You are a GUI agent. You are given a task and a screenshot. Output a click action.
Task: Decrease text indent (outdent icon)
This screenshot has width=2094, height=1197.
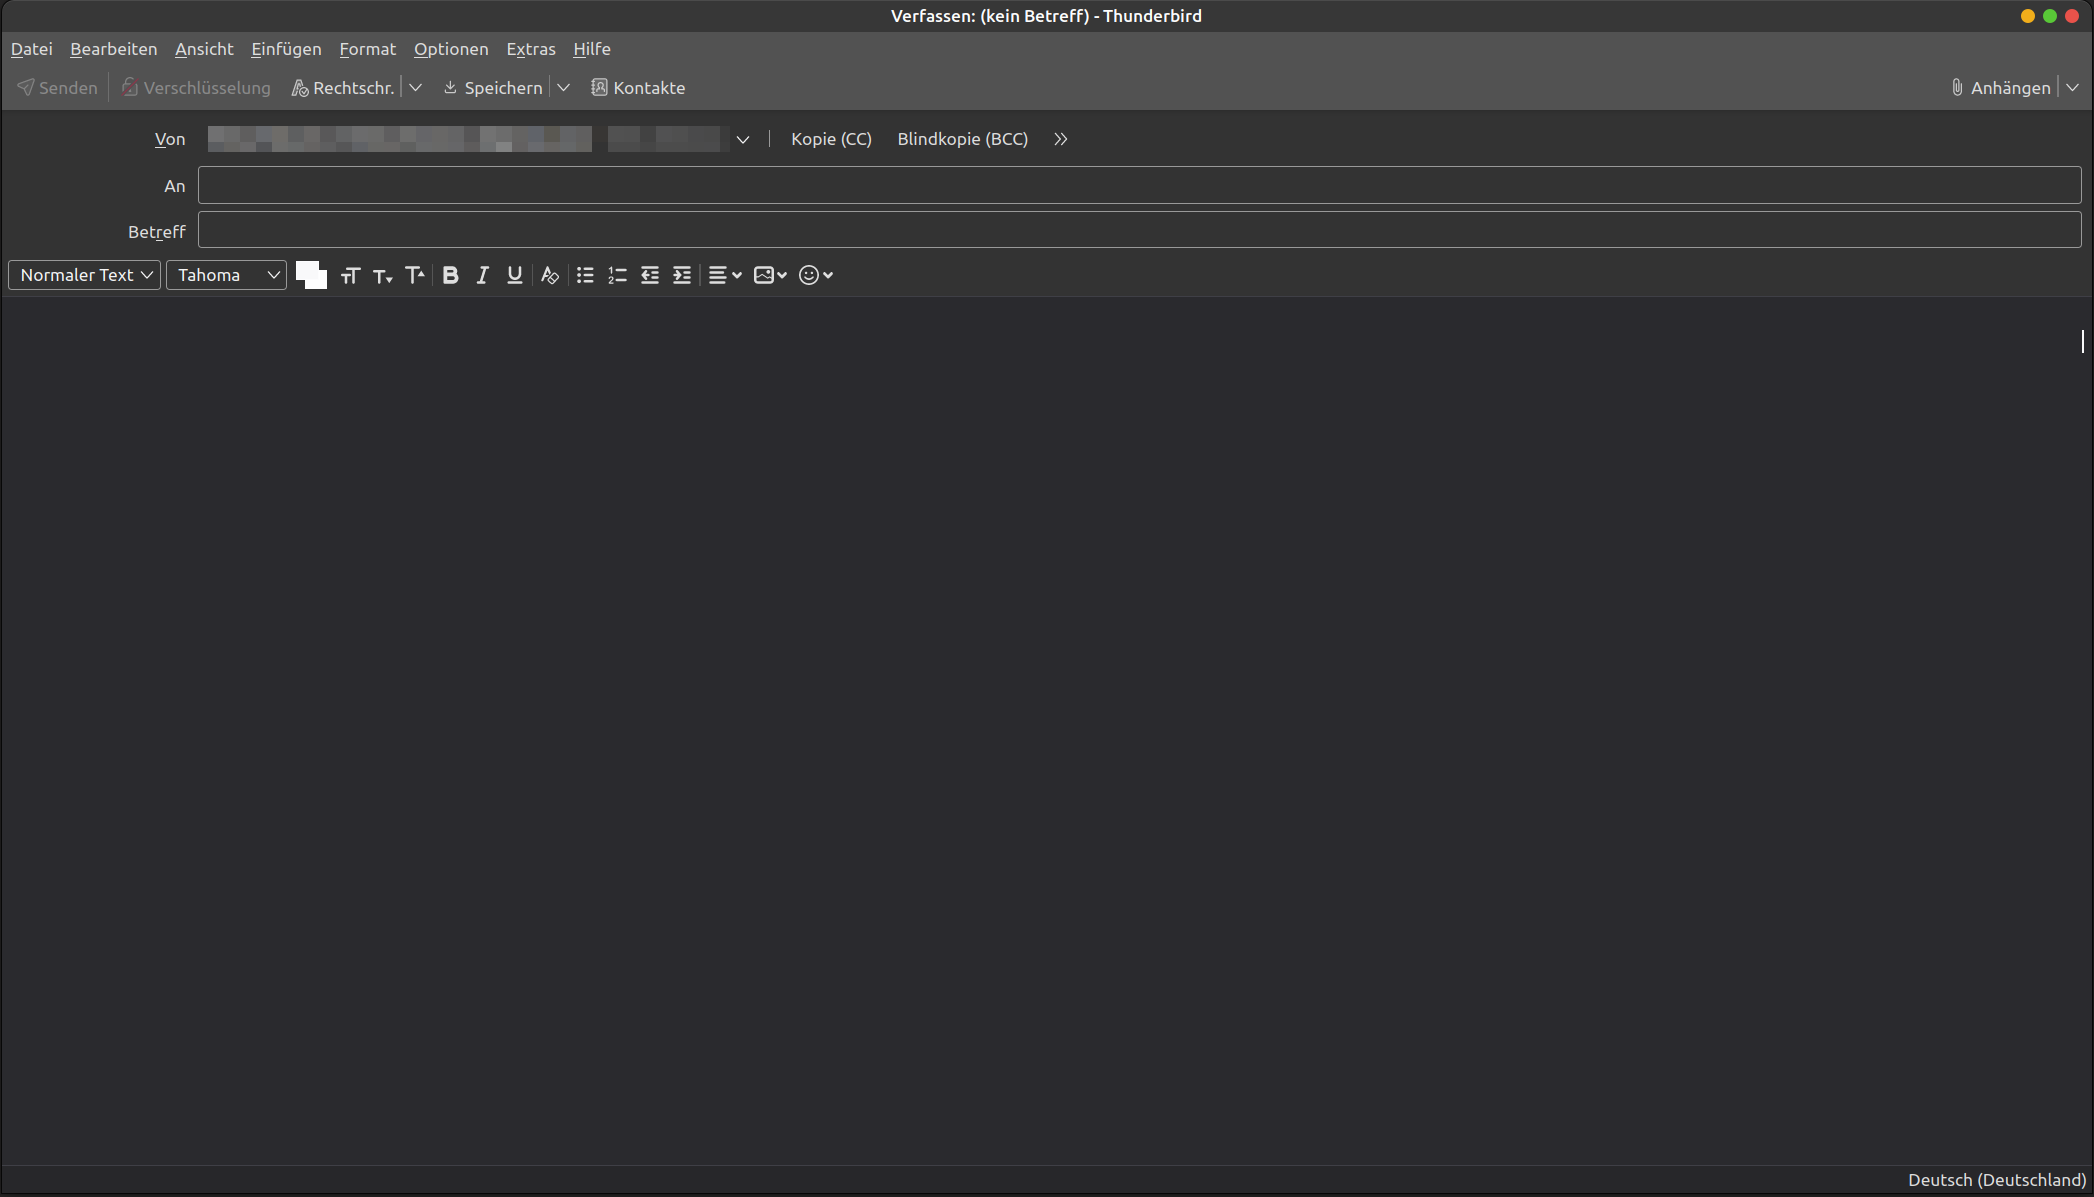649,275
